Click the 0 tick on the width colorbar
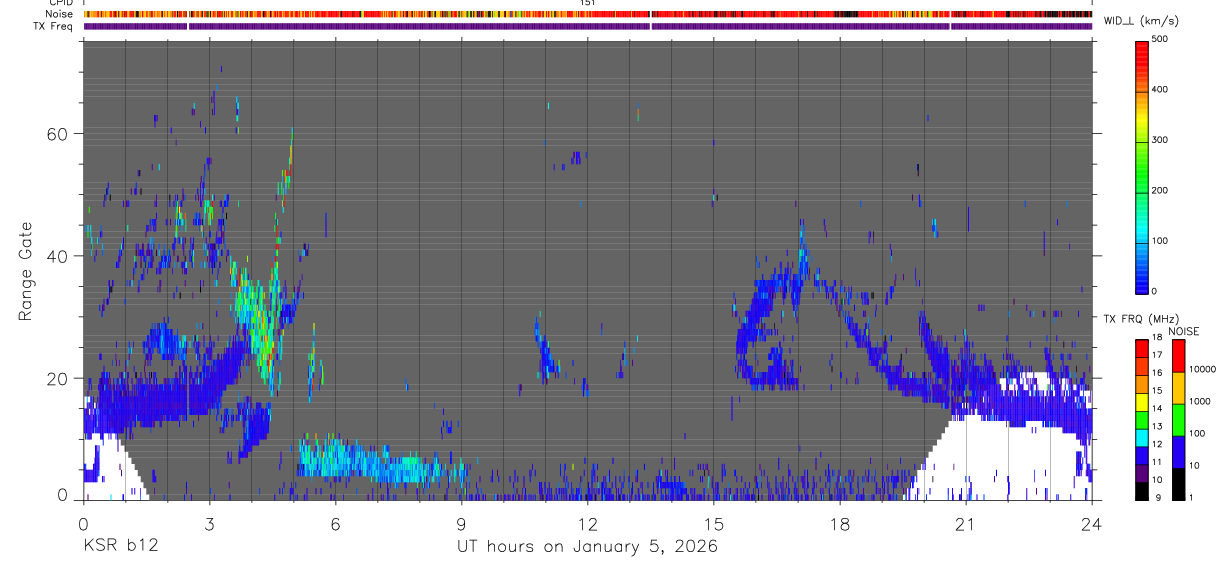1228x567 pixels. point(1155,291)
